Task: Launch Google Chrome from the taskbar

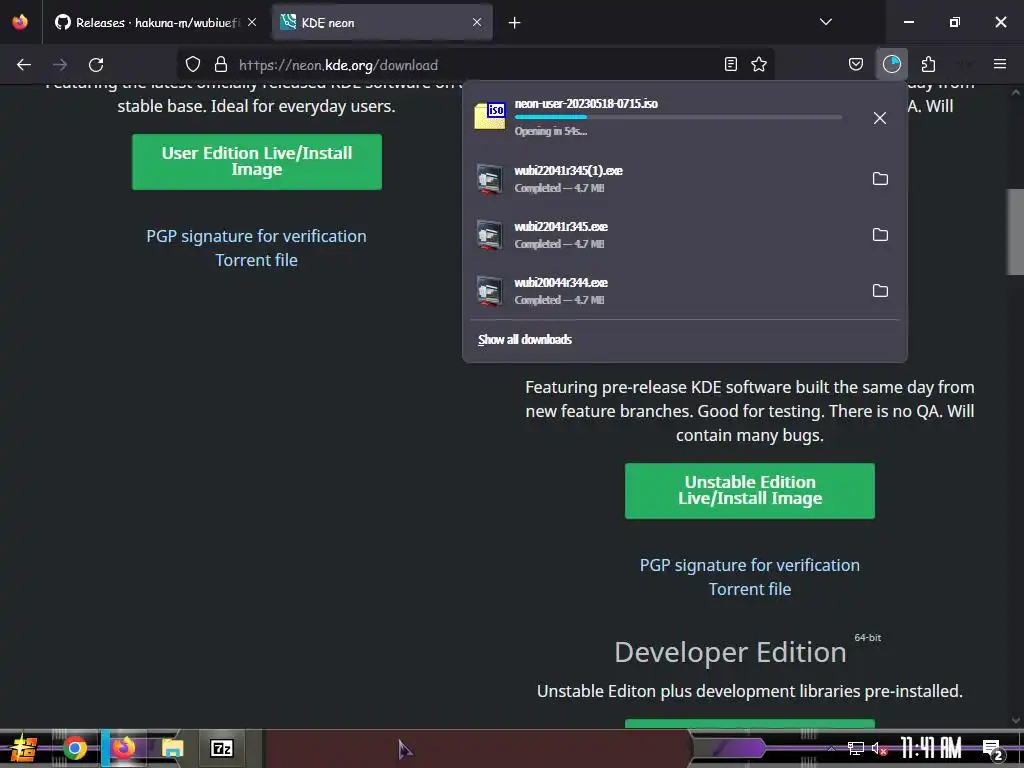Action: pyautogui.click(x=75, y=748)
